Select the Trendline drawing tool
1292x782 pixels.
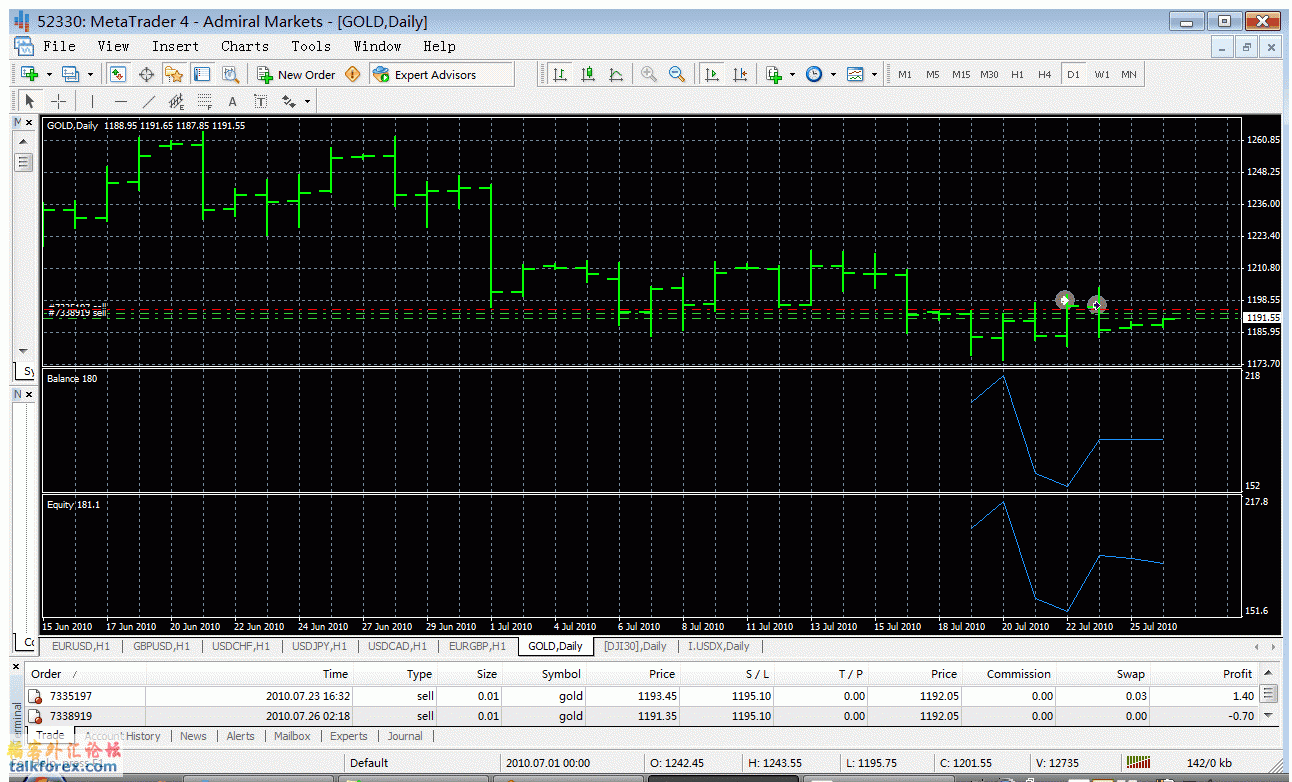tap(149, 101)
